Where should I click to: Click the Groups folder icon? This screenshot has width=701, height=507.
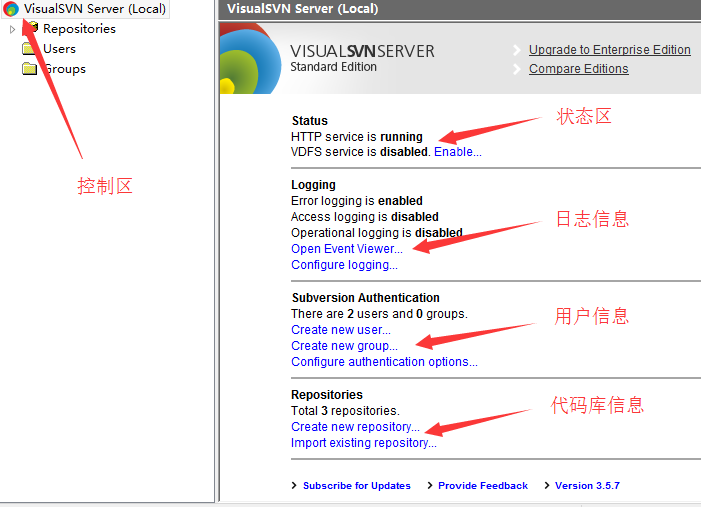coord(30,68)
